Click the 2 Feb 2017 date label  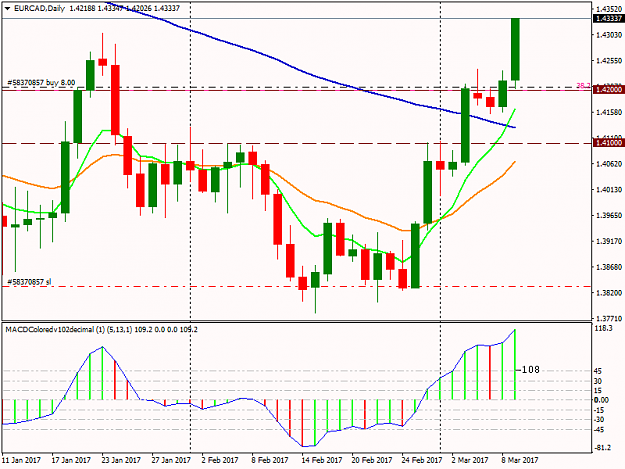click(x=220, y=460)
